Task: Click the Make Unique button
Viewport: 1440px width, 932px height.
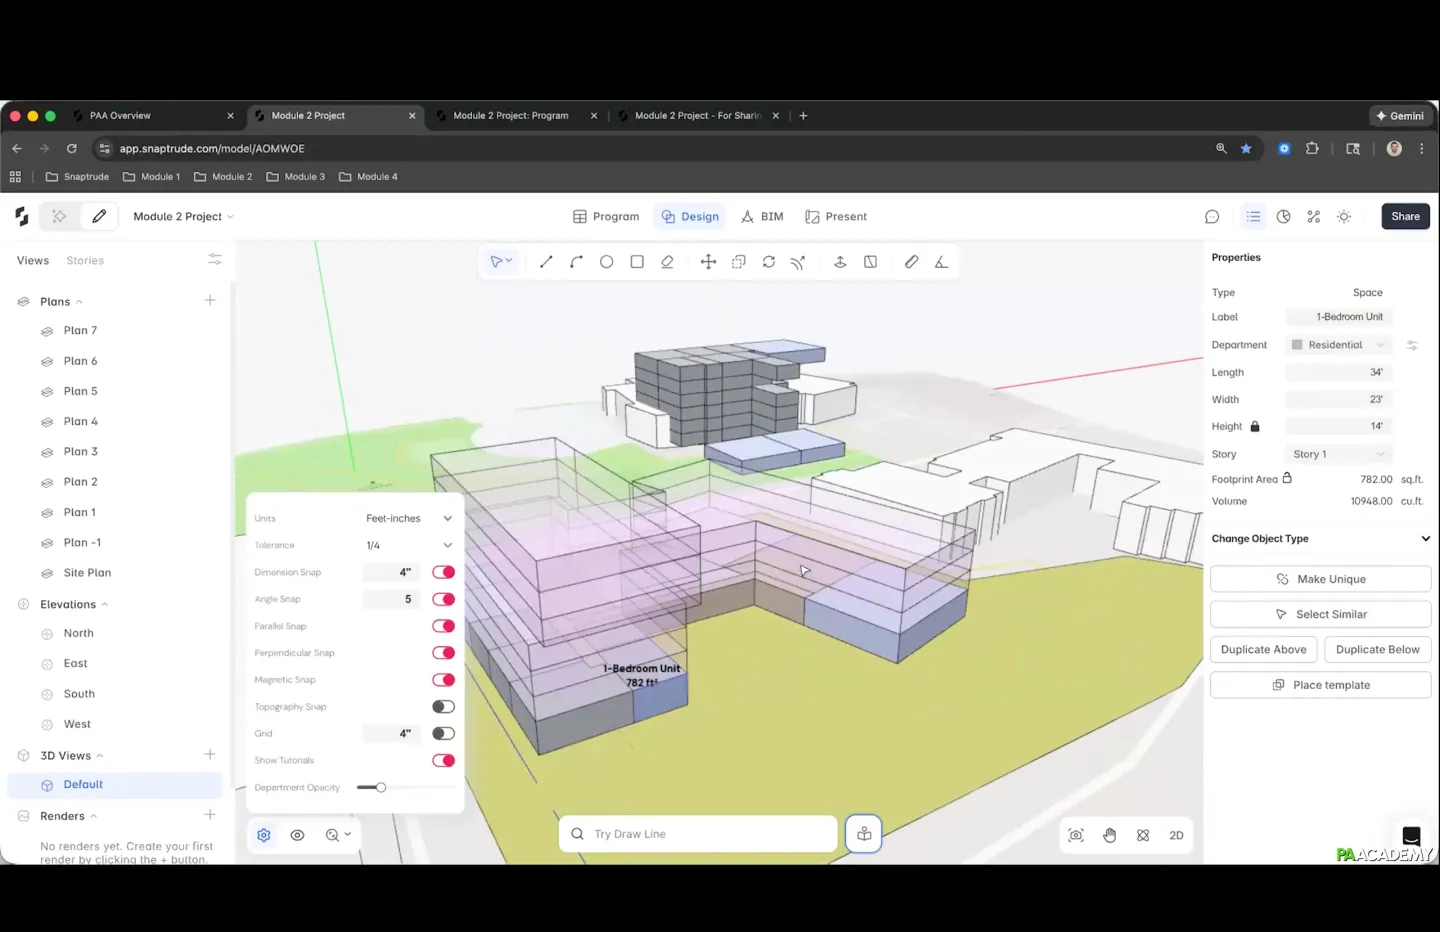Action: tap(1320, 579)
